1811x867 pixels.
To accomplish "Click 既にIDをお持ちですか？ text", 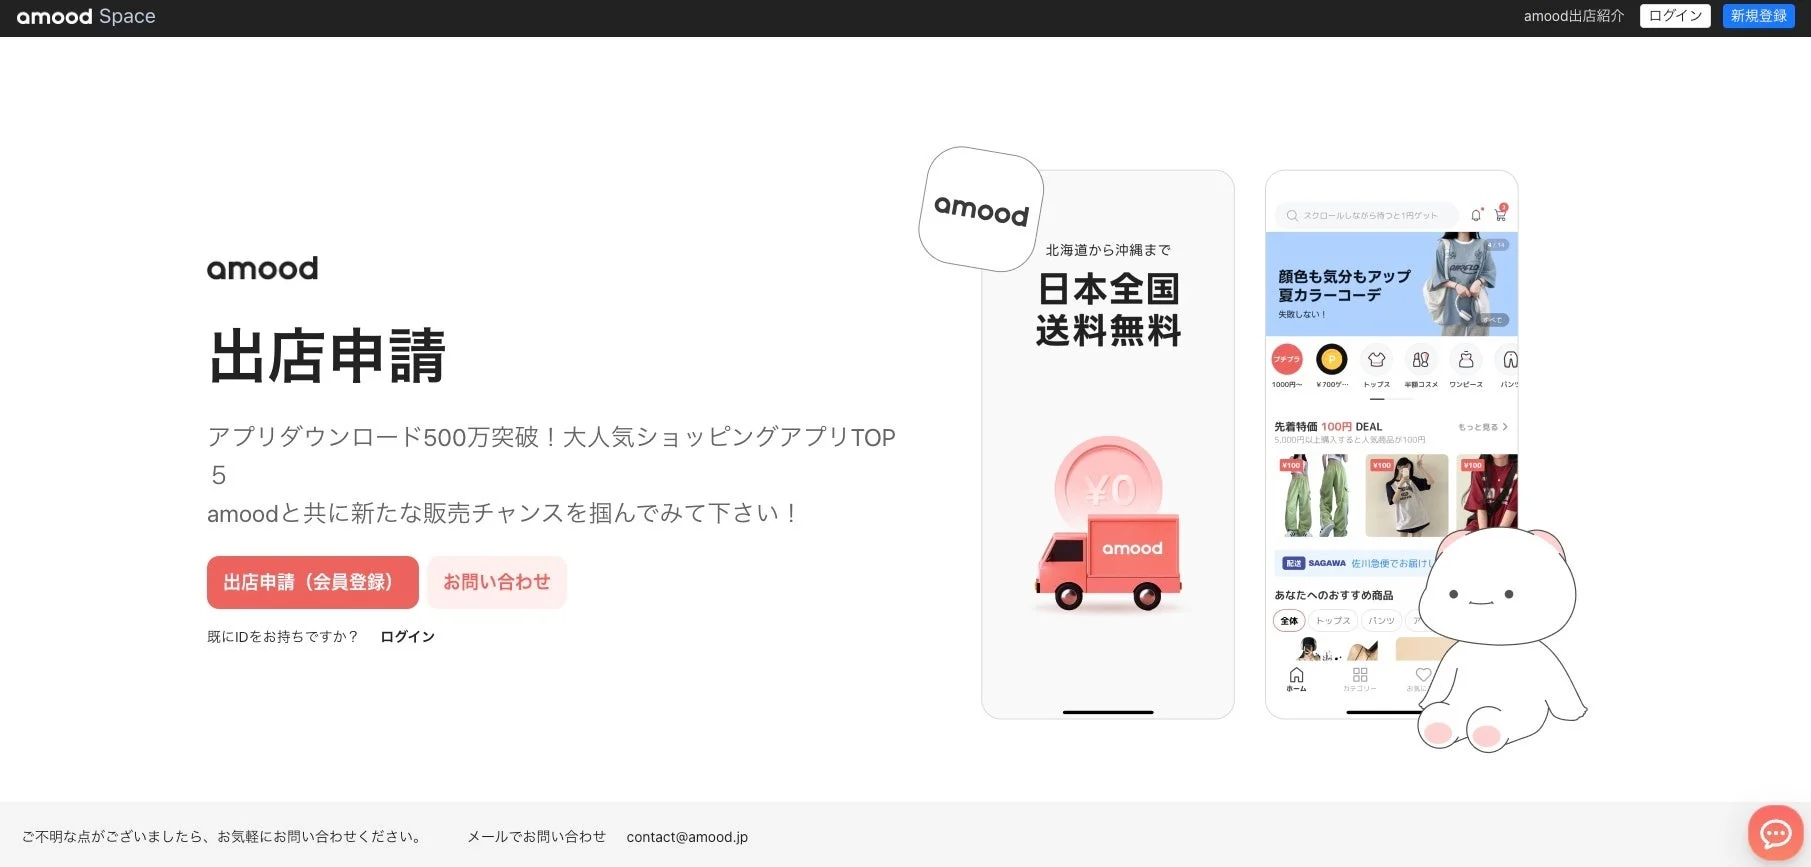I will click(283, 637).
